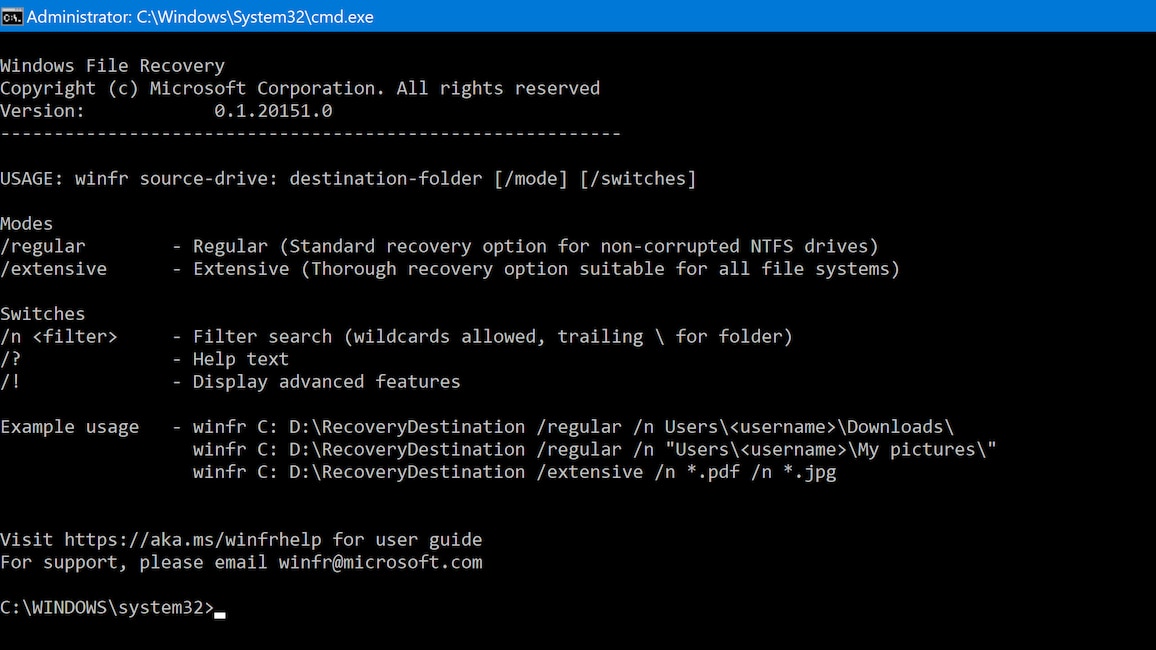Click the first example with Downloads\ path
1156x650 pixels.
point(573,427)
